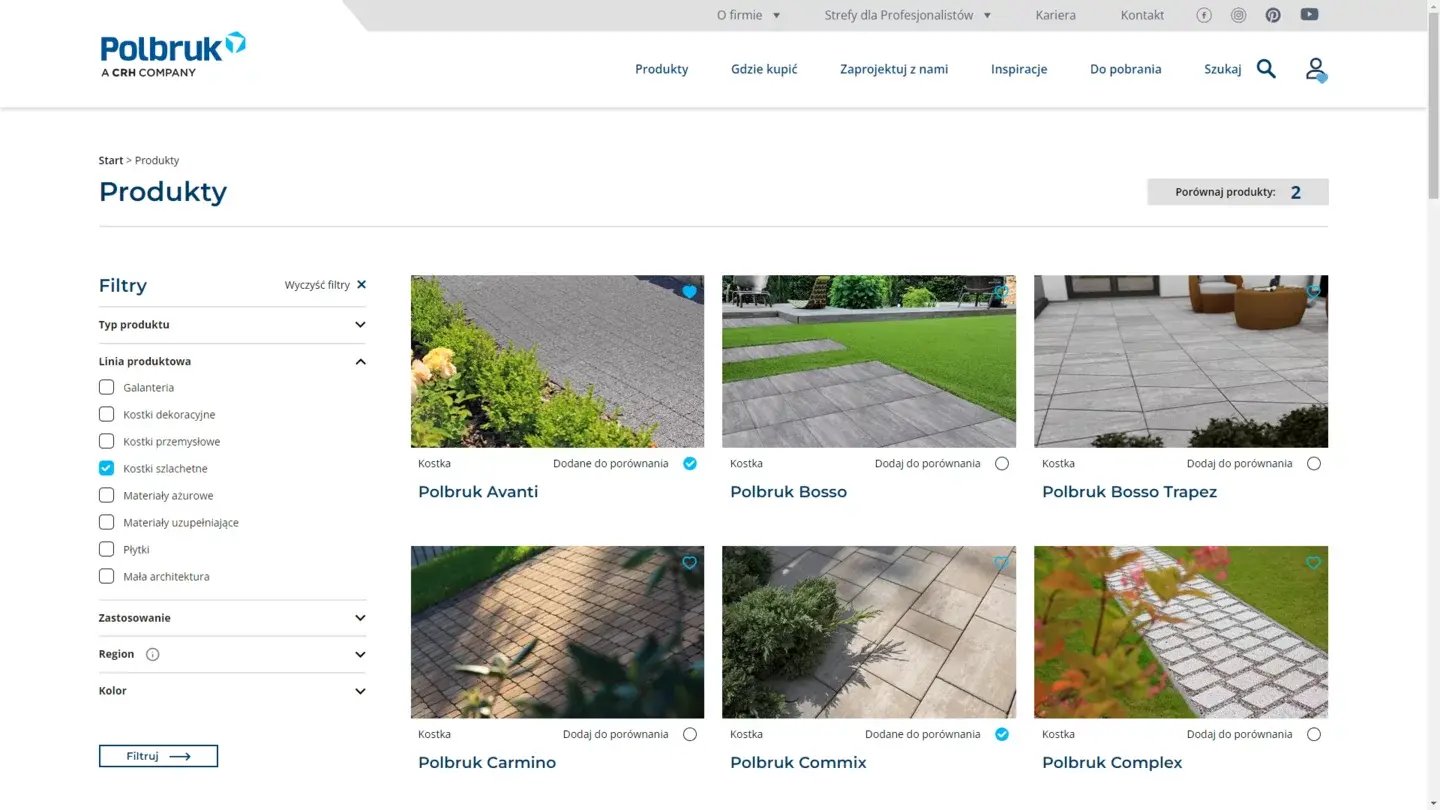Open the Facebook social icon
The height and width of the screenshot is (810, 1440).
1204,15
